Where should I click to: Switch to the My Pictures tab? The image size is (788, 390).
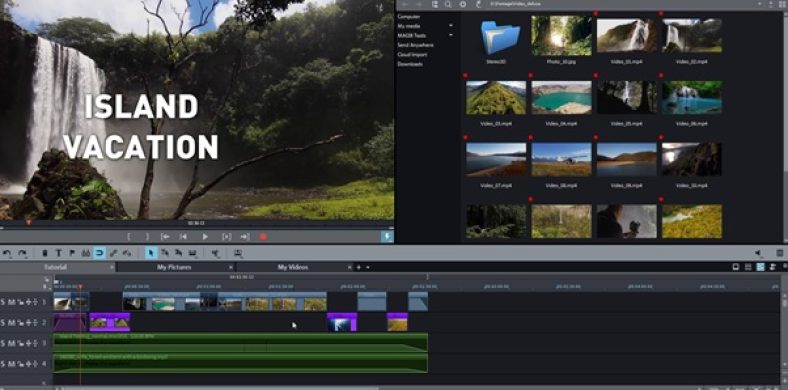coord(174,267)
